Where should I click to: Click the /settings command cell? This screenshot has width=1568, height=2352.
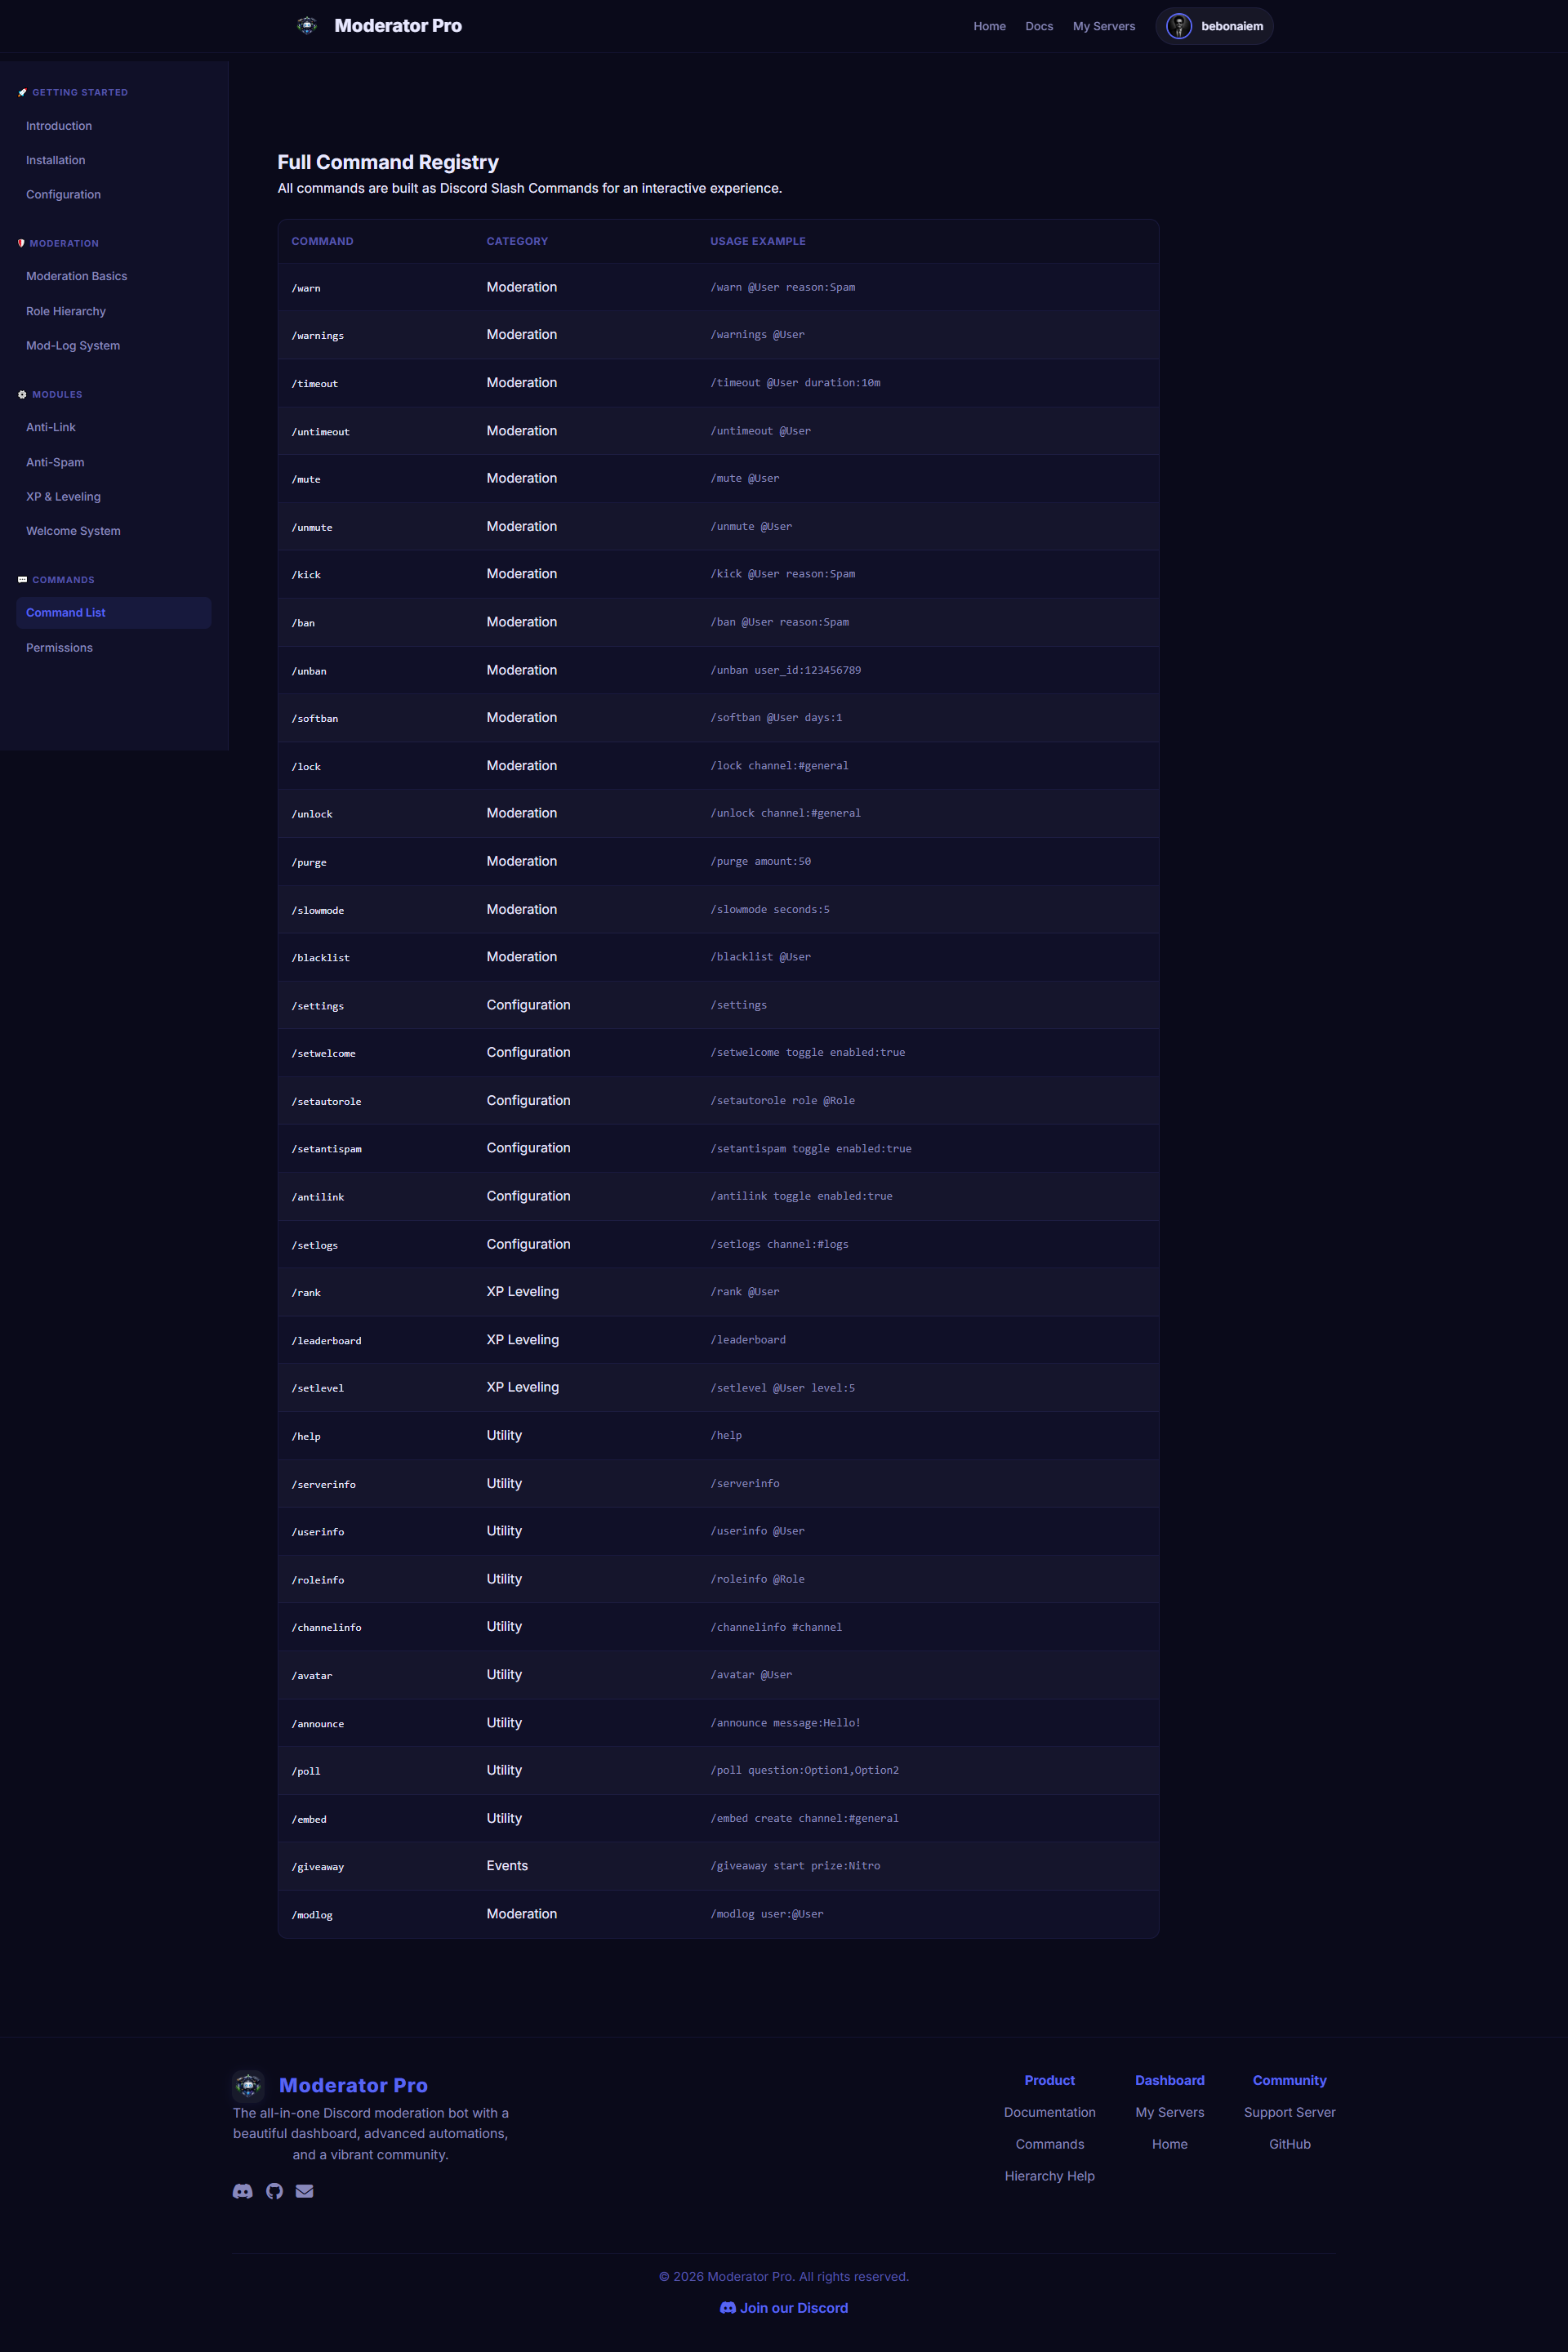[x=317, y=1006]
